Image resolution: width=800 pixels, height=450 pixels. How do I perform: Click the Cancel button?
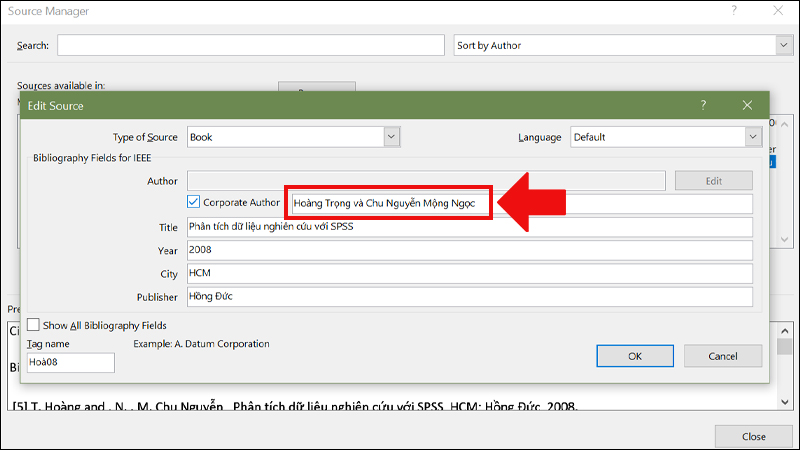(722, 356)
